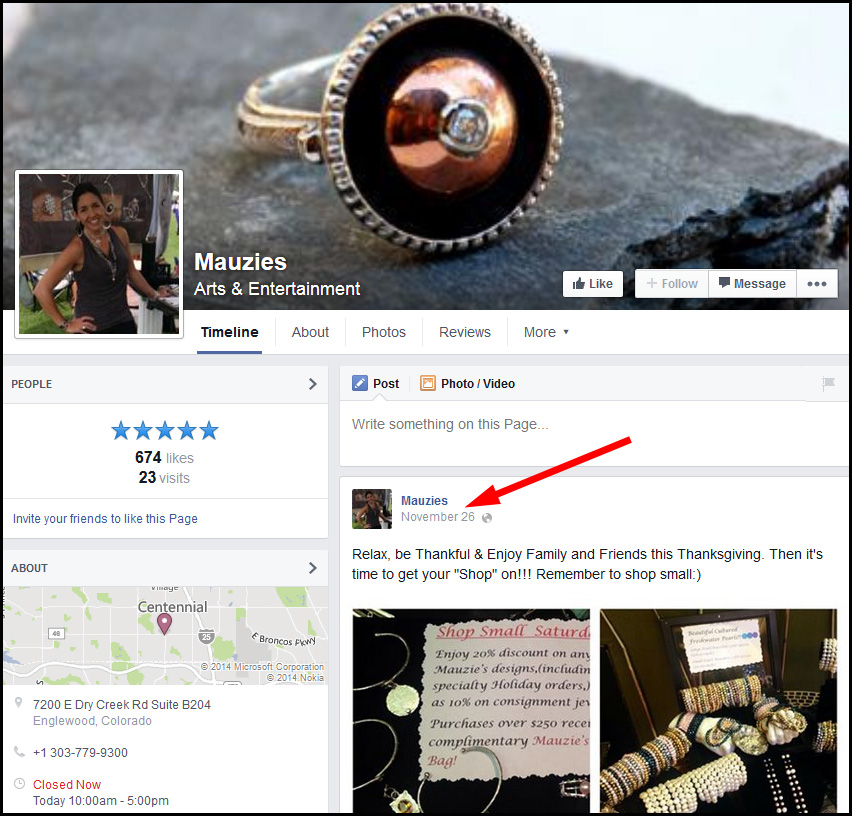Screen dimensions: 852x816
Task: Click the address location pin icon
Action: (x=18, y=703)
